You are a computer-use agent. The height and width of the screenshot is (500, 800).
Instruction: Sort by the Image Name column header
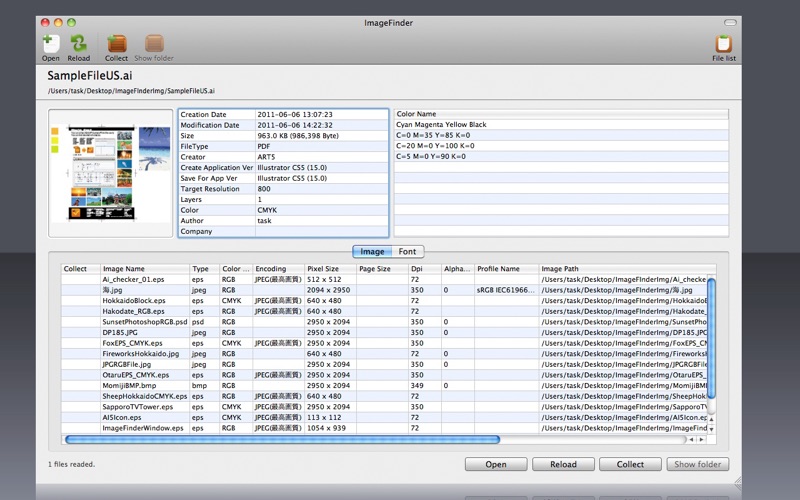point(145,269)
